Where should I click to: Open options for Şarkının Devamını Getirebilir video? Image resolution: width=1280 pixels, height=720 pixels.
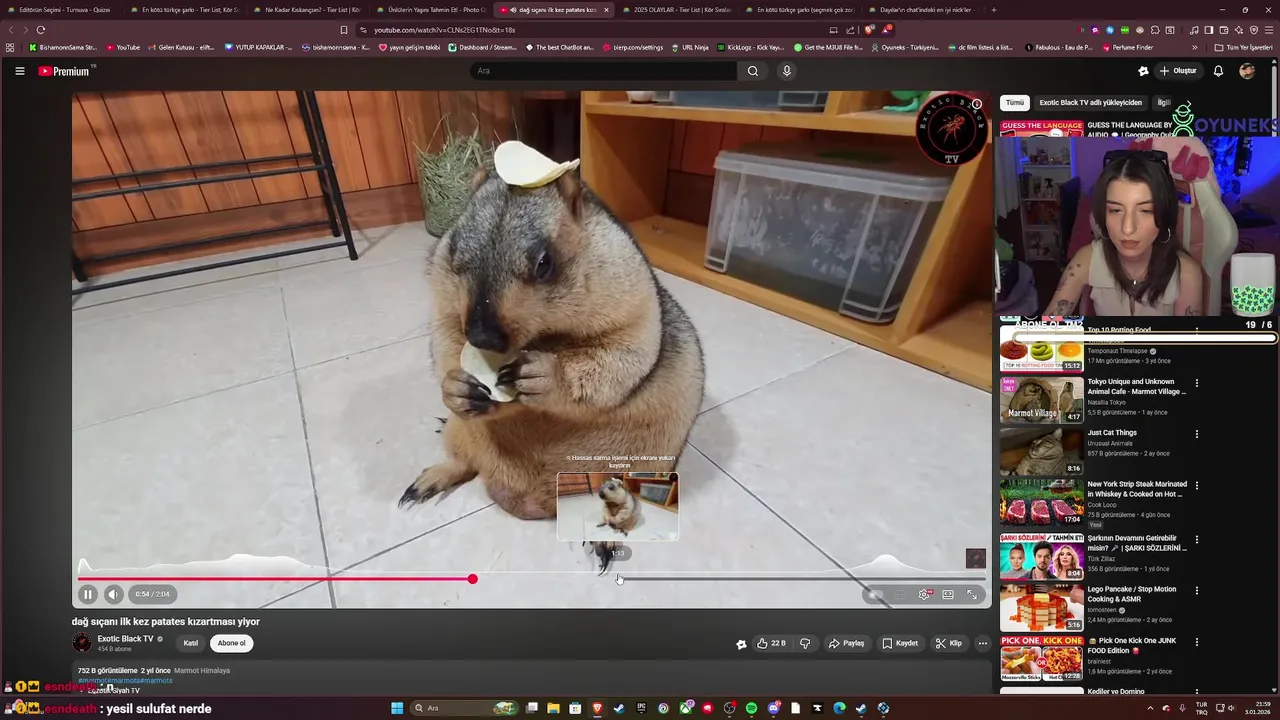point(1196,539)
